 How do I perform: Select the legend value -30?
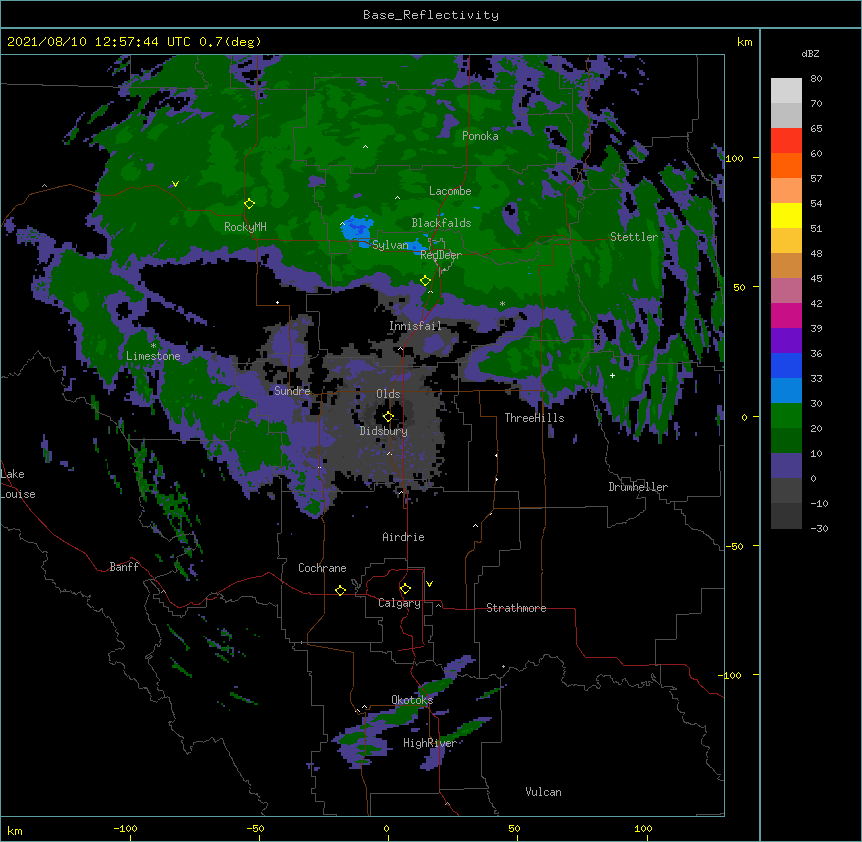[x=819, y=529]
